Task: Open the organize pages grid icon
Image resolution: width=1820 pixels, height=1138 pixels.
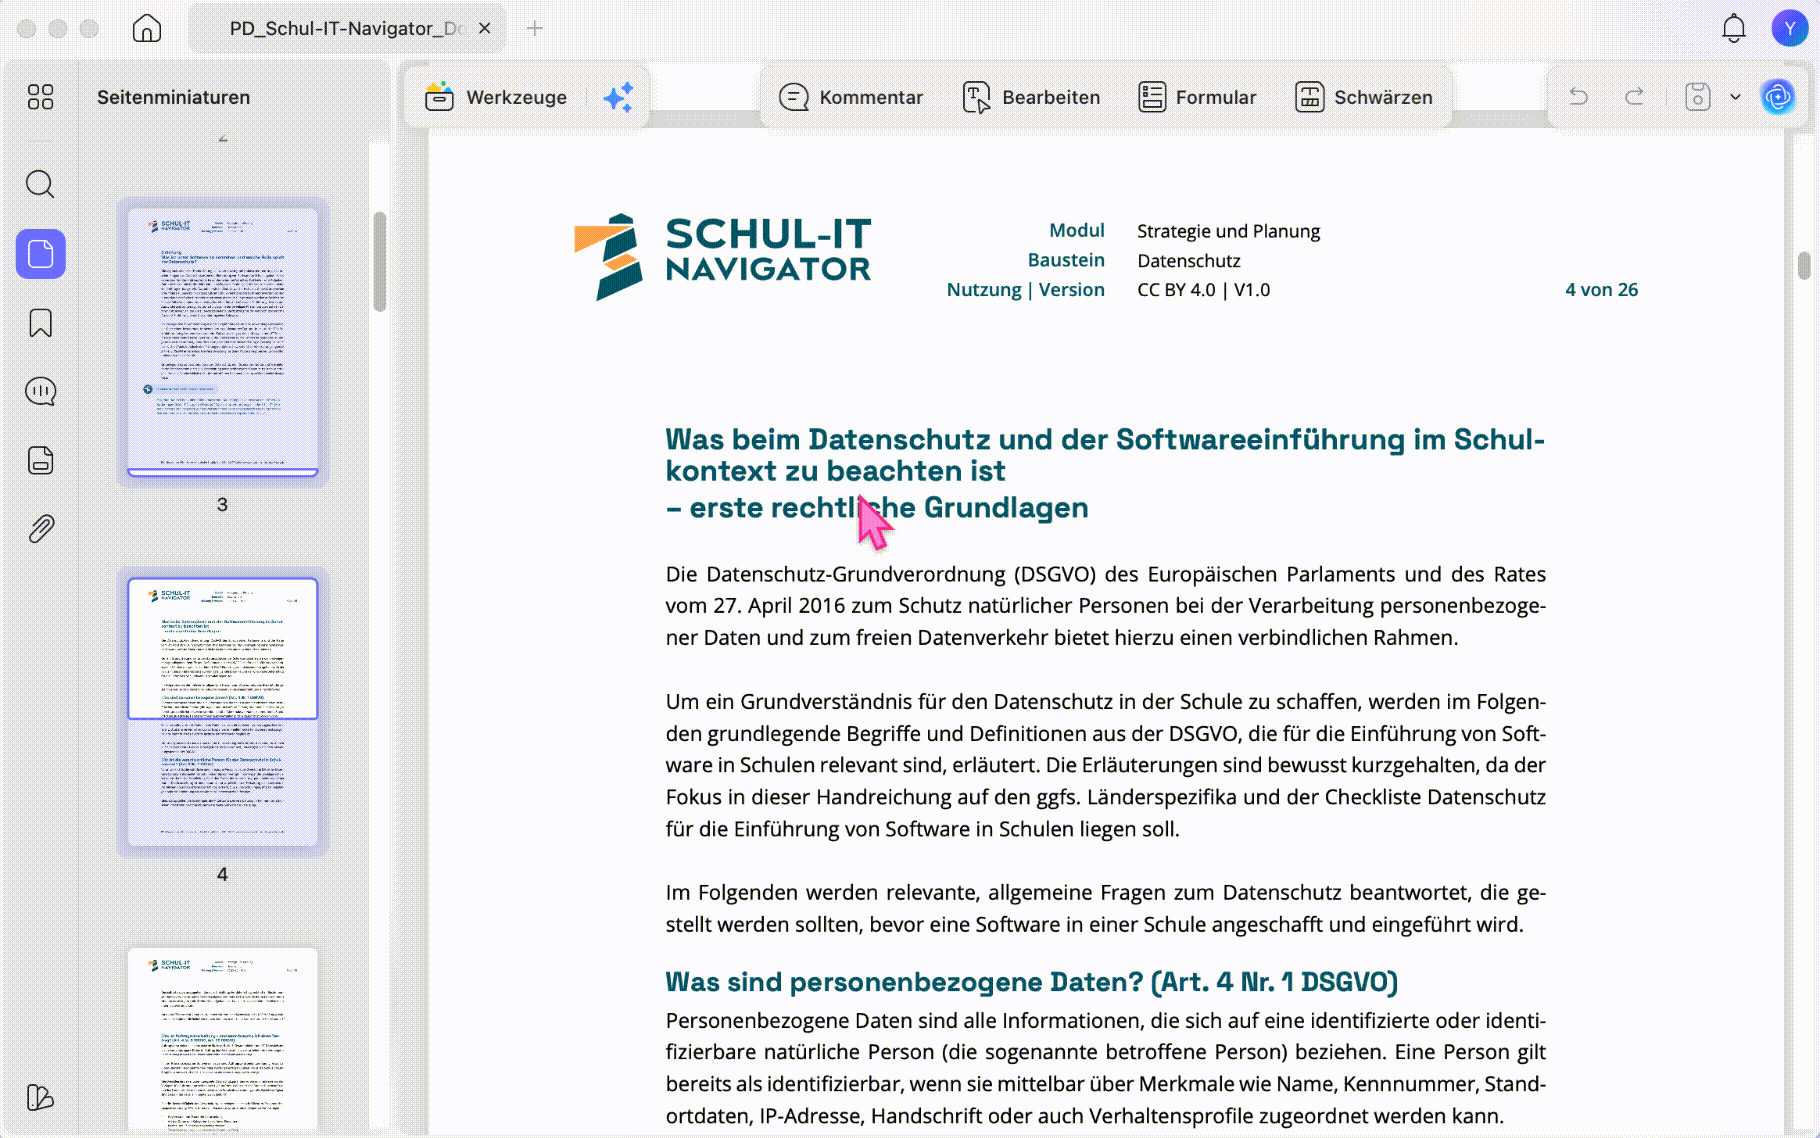Action: point(41,97)
